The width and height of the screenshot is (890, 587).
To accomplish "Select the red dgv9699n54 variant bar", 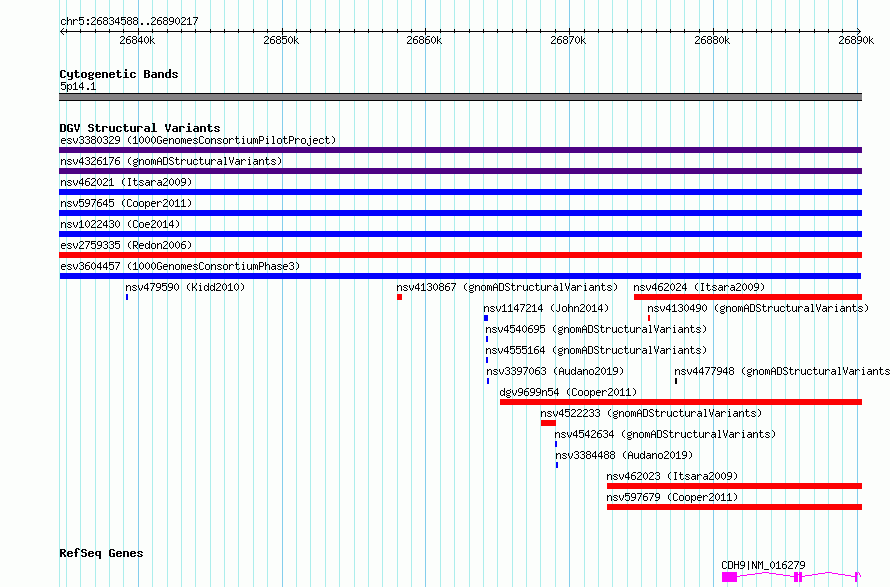I will (x=681, y=402).
